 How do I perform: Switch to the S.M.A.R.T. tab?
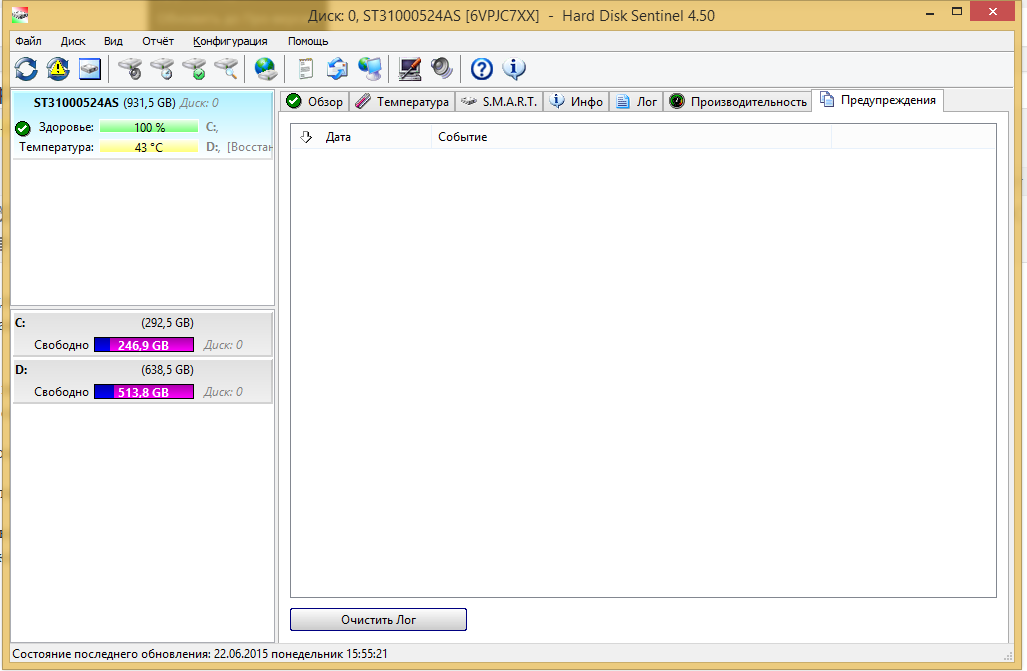[x=500, y=102]
